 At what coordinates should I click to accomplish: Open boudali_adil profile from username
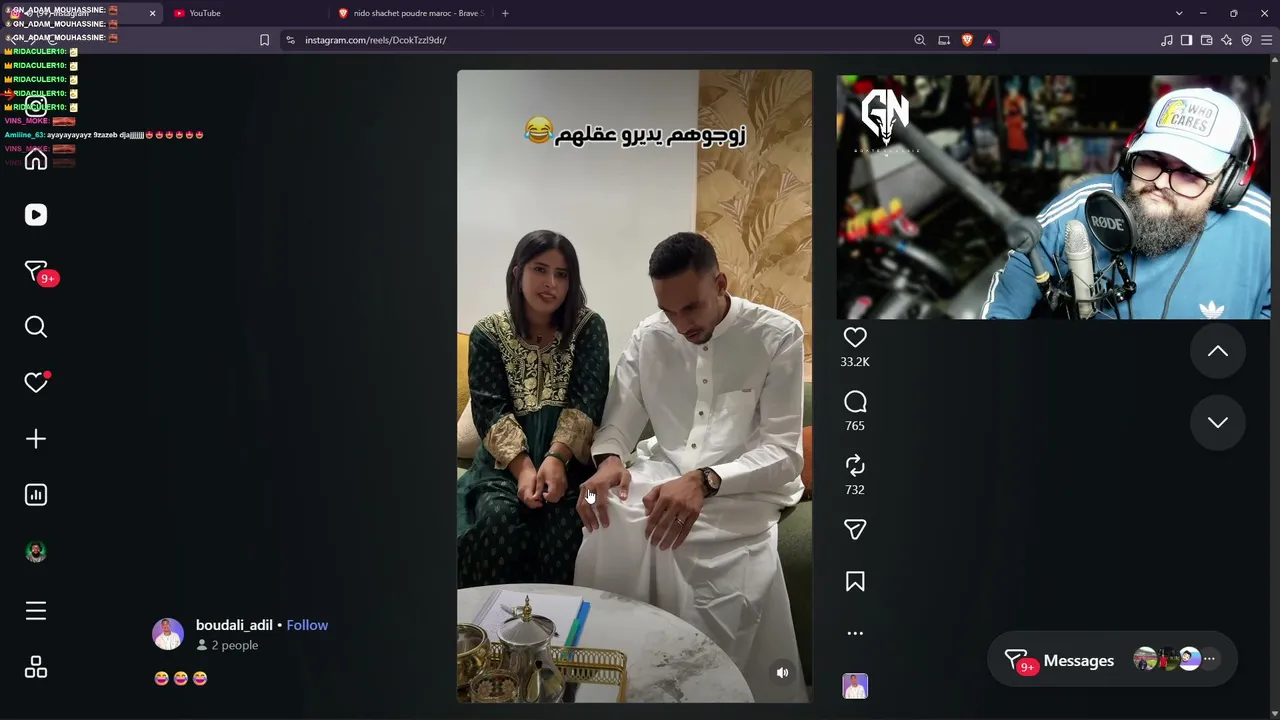234,625
